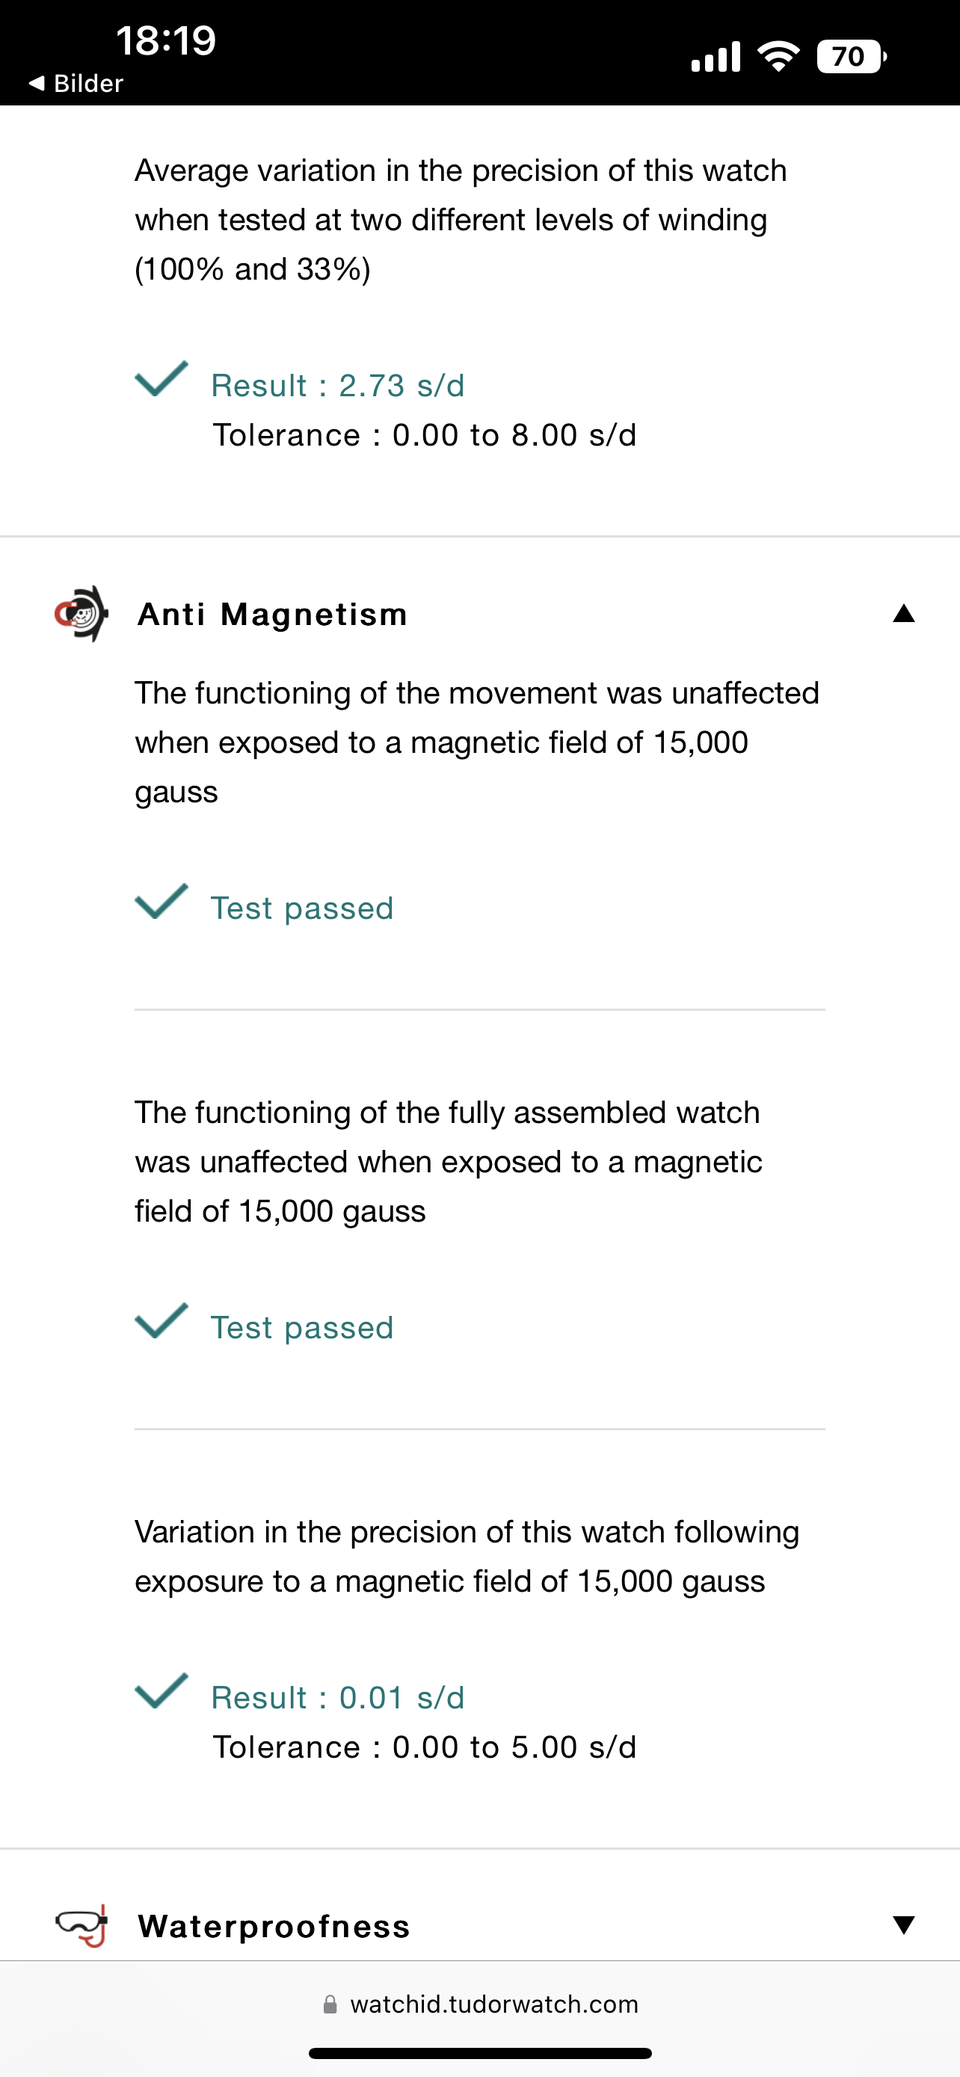The height and width of the screenshot is (2077, 960).
Task: Tap the Anti Magnetism magnet icon
Action: coord(82,614)
